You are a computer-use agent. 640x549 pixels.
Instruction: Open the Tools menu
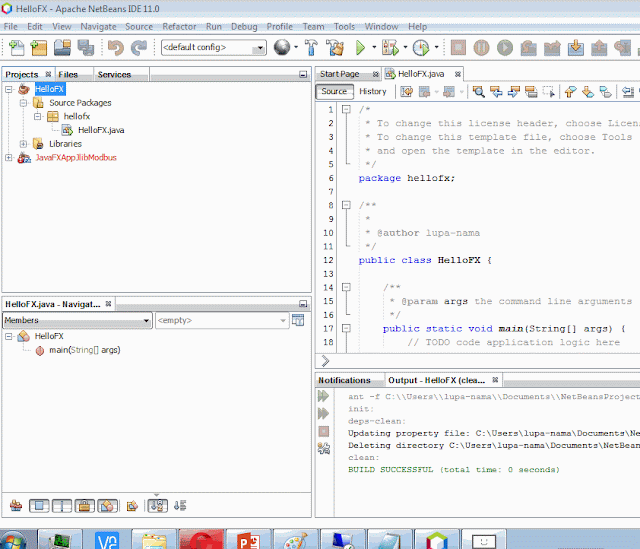coord(344,27)
